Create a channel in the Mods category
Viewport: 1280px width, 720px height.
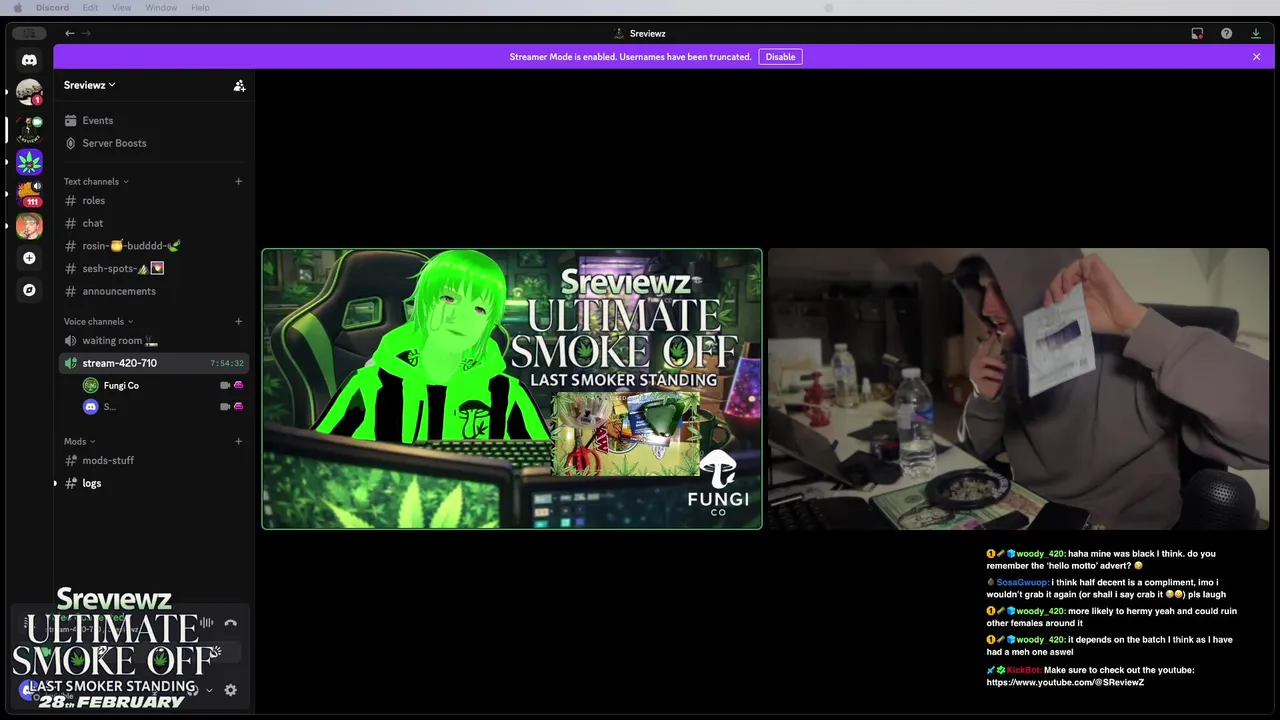pyautogui.click(x=238, y=441)
